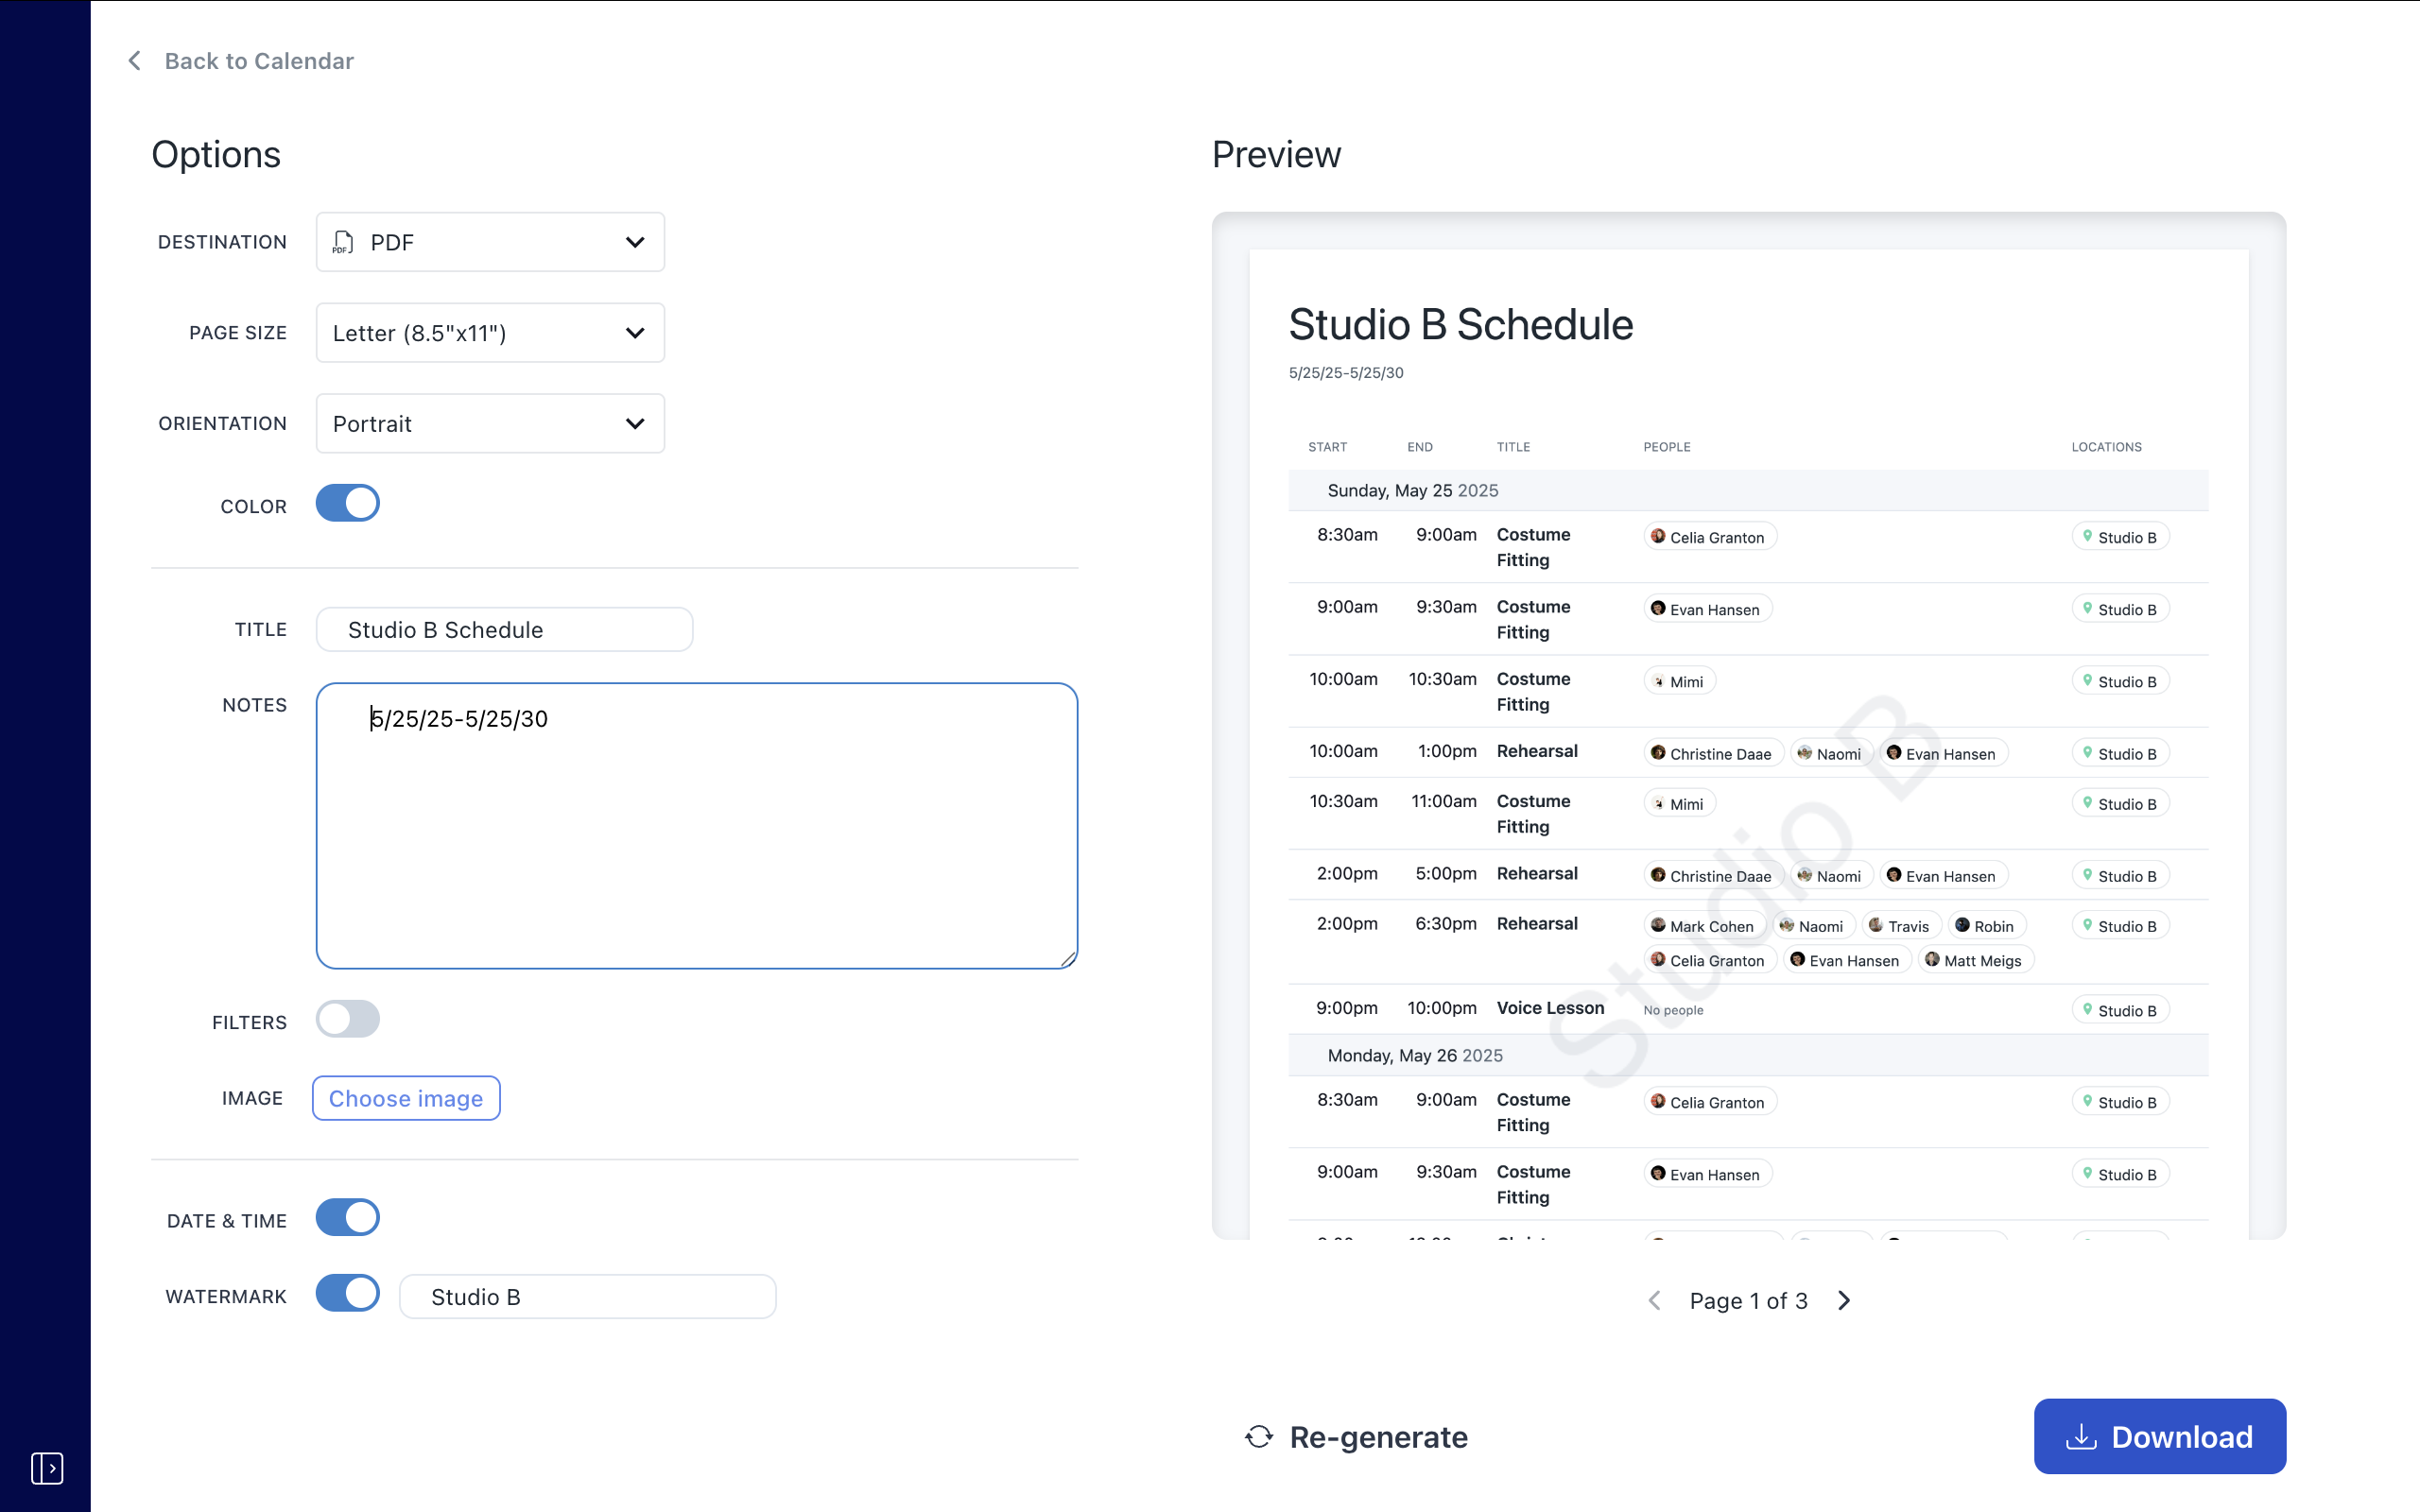Enable the Filters toggle
Screen dimensions: 2420x1512
(x=347, y=1019)
